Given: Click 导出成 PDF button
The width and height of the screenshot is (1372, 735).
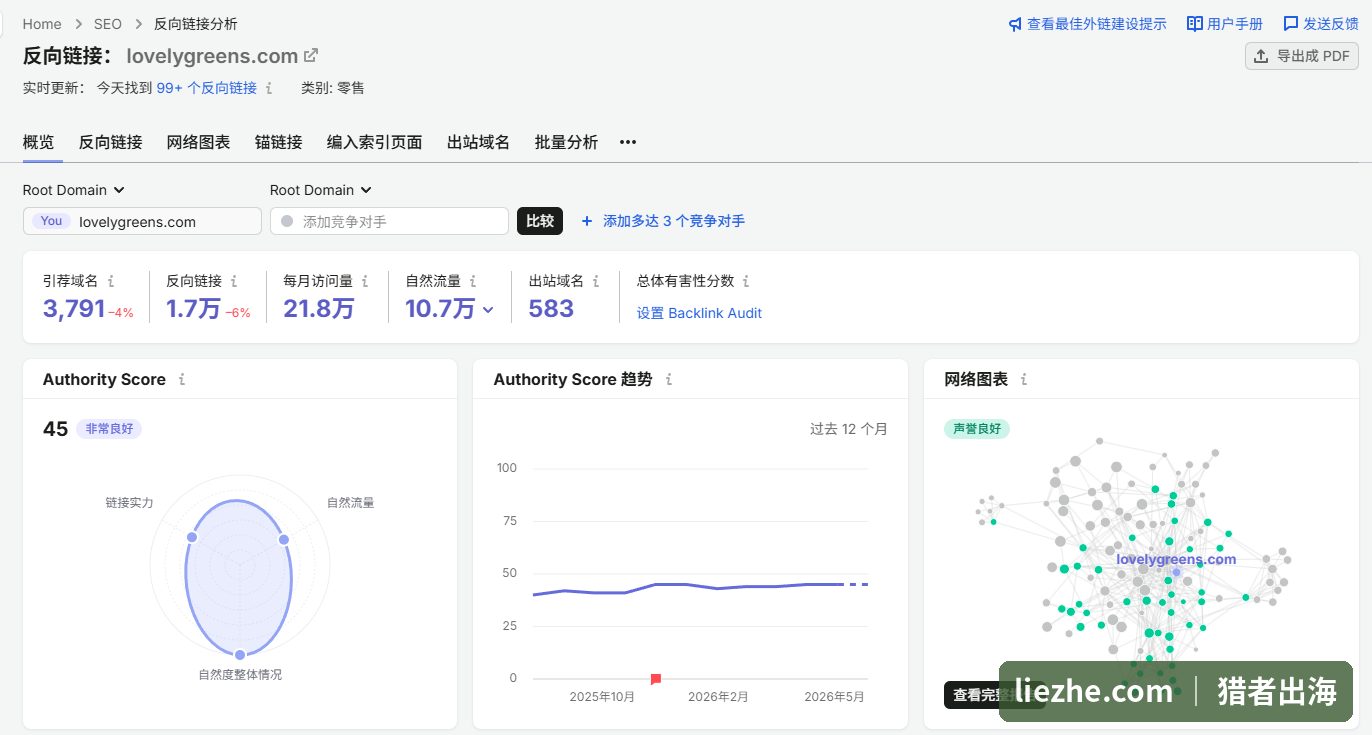Looking at the screenshot, I should pos(1302,56).
